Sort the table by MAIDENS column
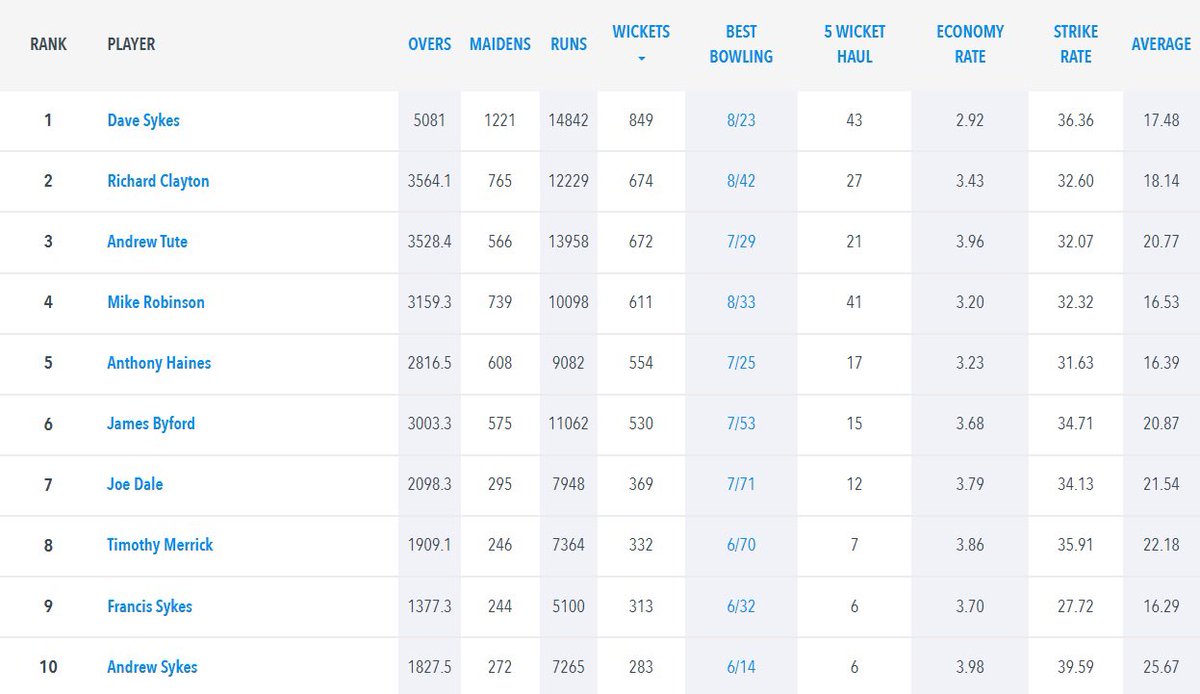The width and height of the screenshot is (1200, 694). coord(500,44)
